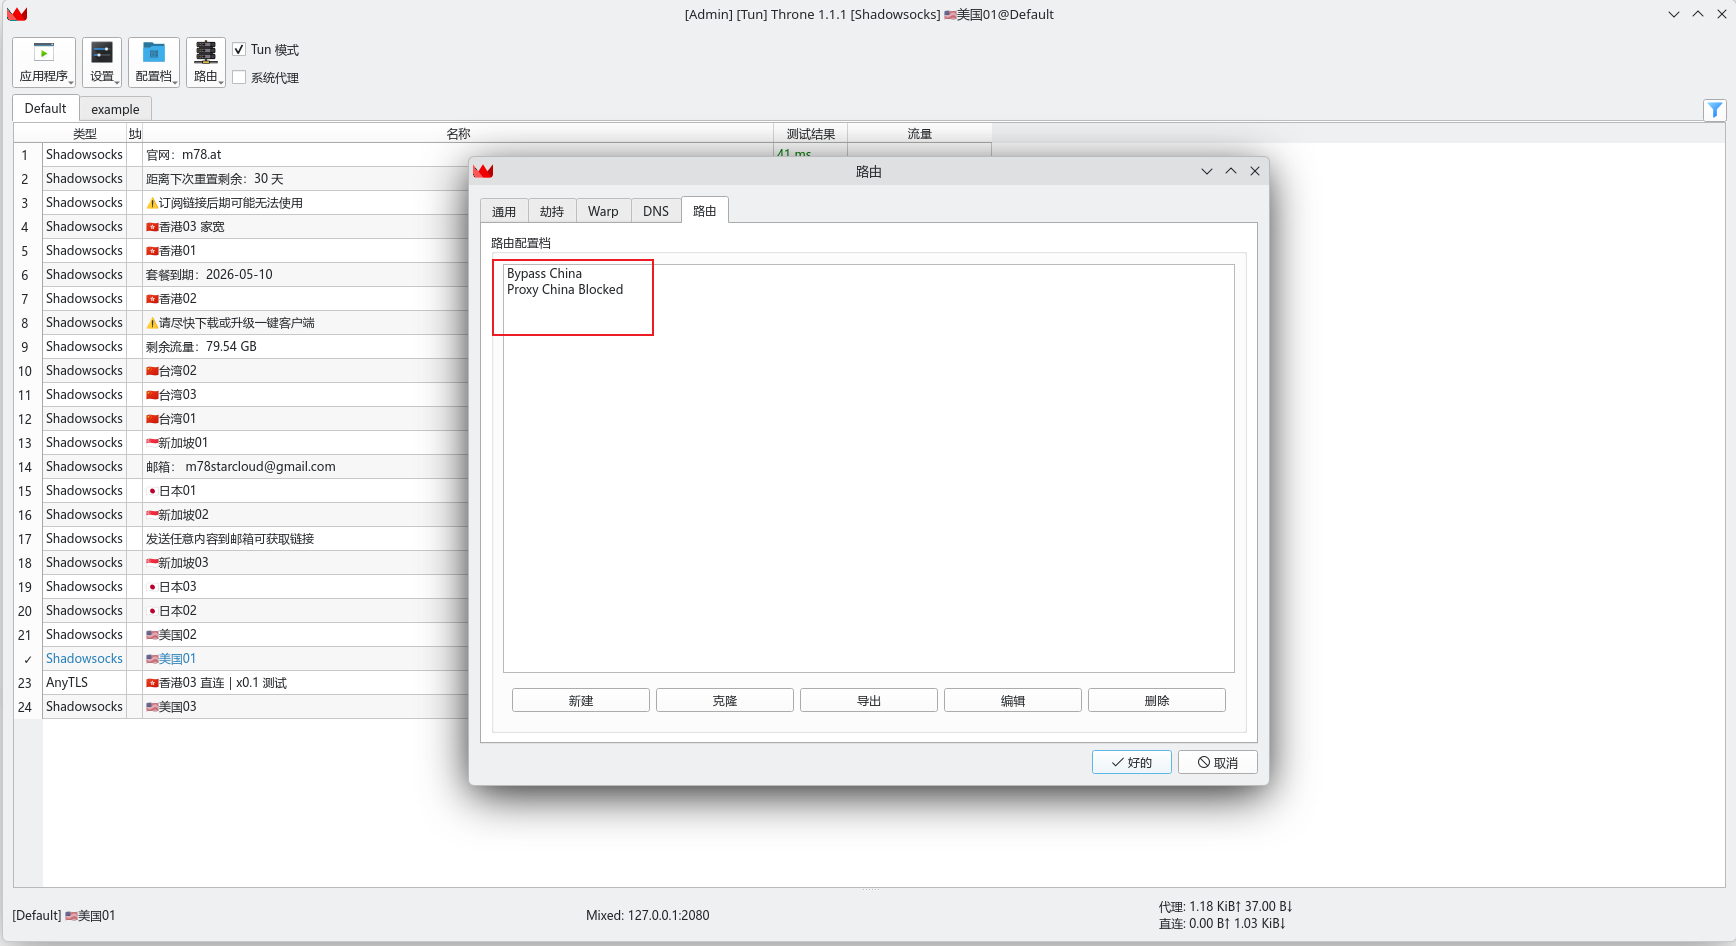Click the 新建 button
The height and width of the screenshot is (946, 1736).
point(581,701)
